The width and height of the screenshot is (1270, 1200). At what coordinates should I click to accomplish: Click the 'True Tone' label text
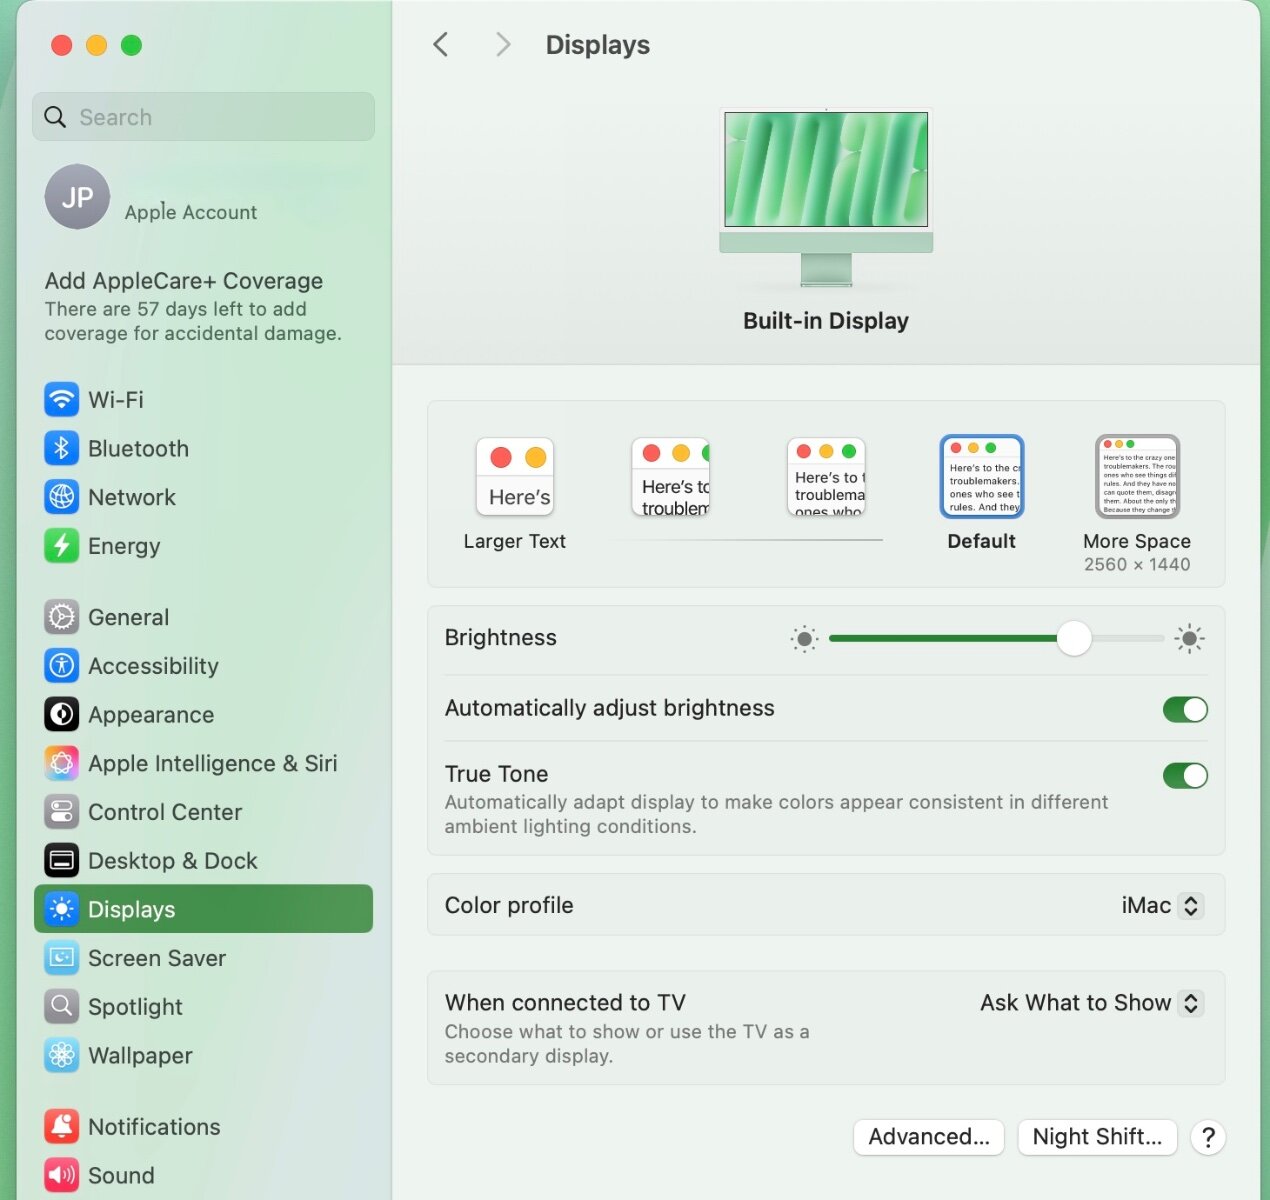click(496, 774)
